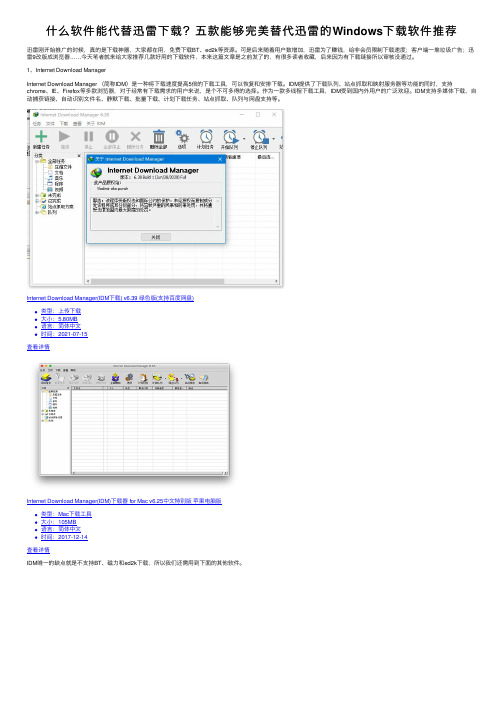The height and width of the screenshot is (713, 504).
Task: Click the article title about 迅雷 alternatives
Action: (x=251, y=31)
